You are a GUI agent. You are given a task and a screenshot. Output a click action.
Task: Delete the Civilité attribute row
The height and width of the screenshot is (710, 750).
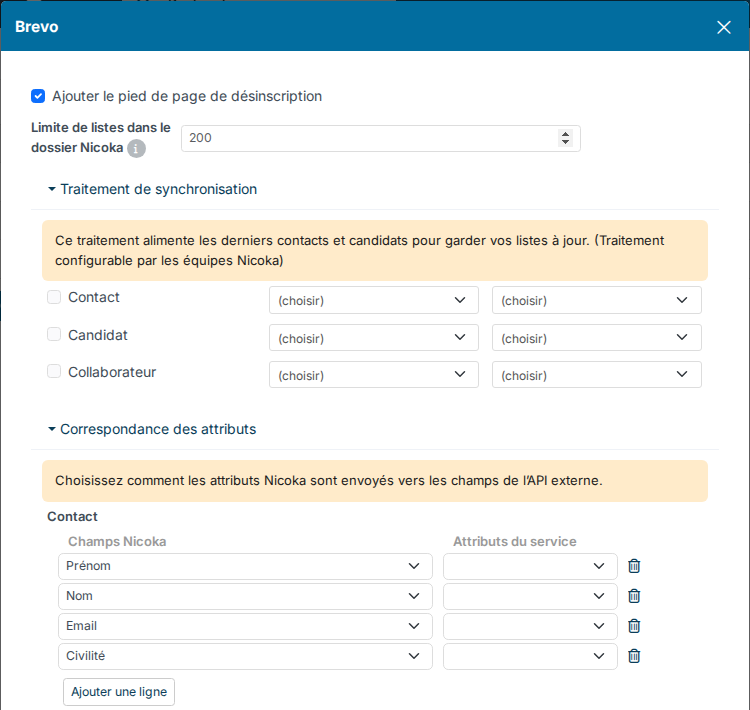tap(634, 656)
